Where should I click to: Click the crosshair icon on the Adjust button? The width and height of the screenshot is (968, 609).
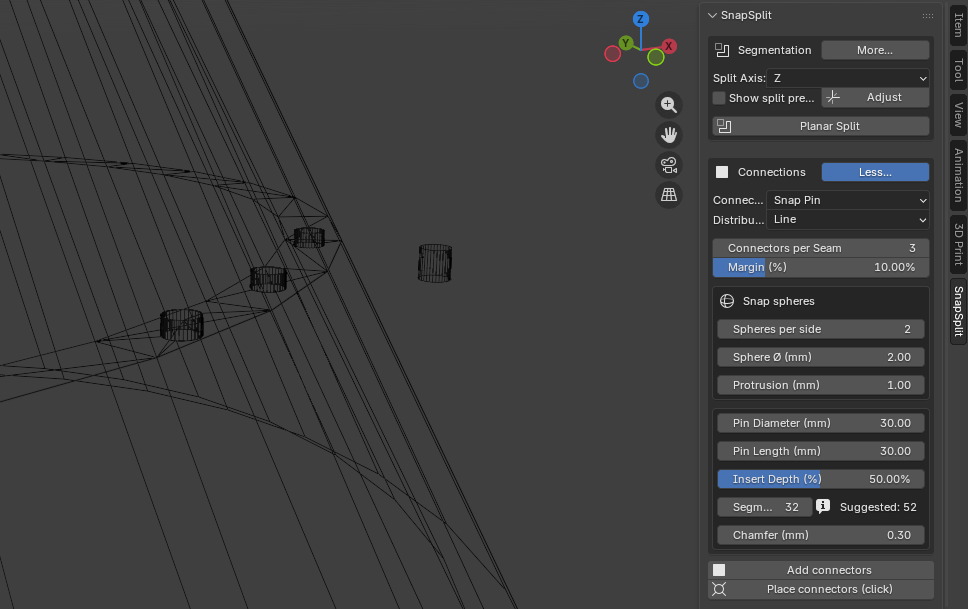832,97
